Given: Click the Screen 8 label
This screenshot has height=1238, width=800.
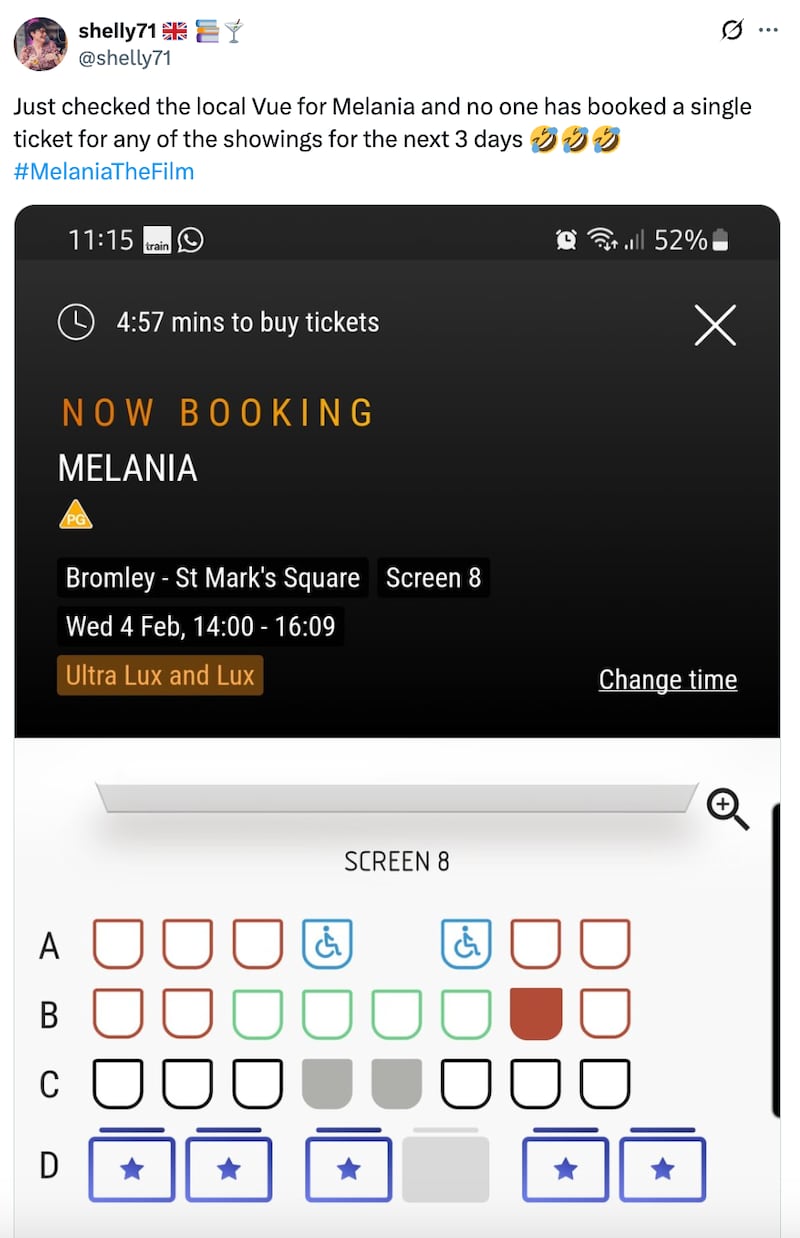Looking at the screenshot, I should pyautogui.click(x=433, y=577).
